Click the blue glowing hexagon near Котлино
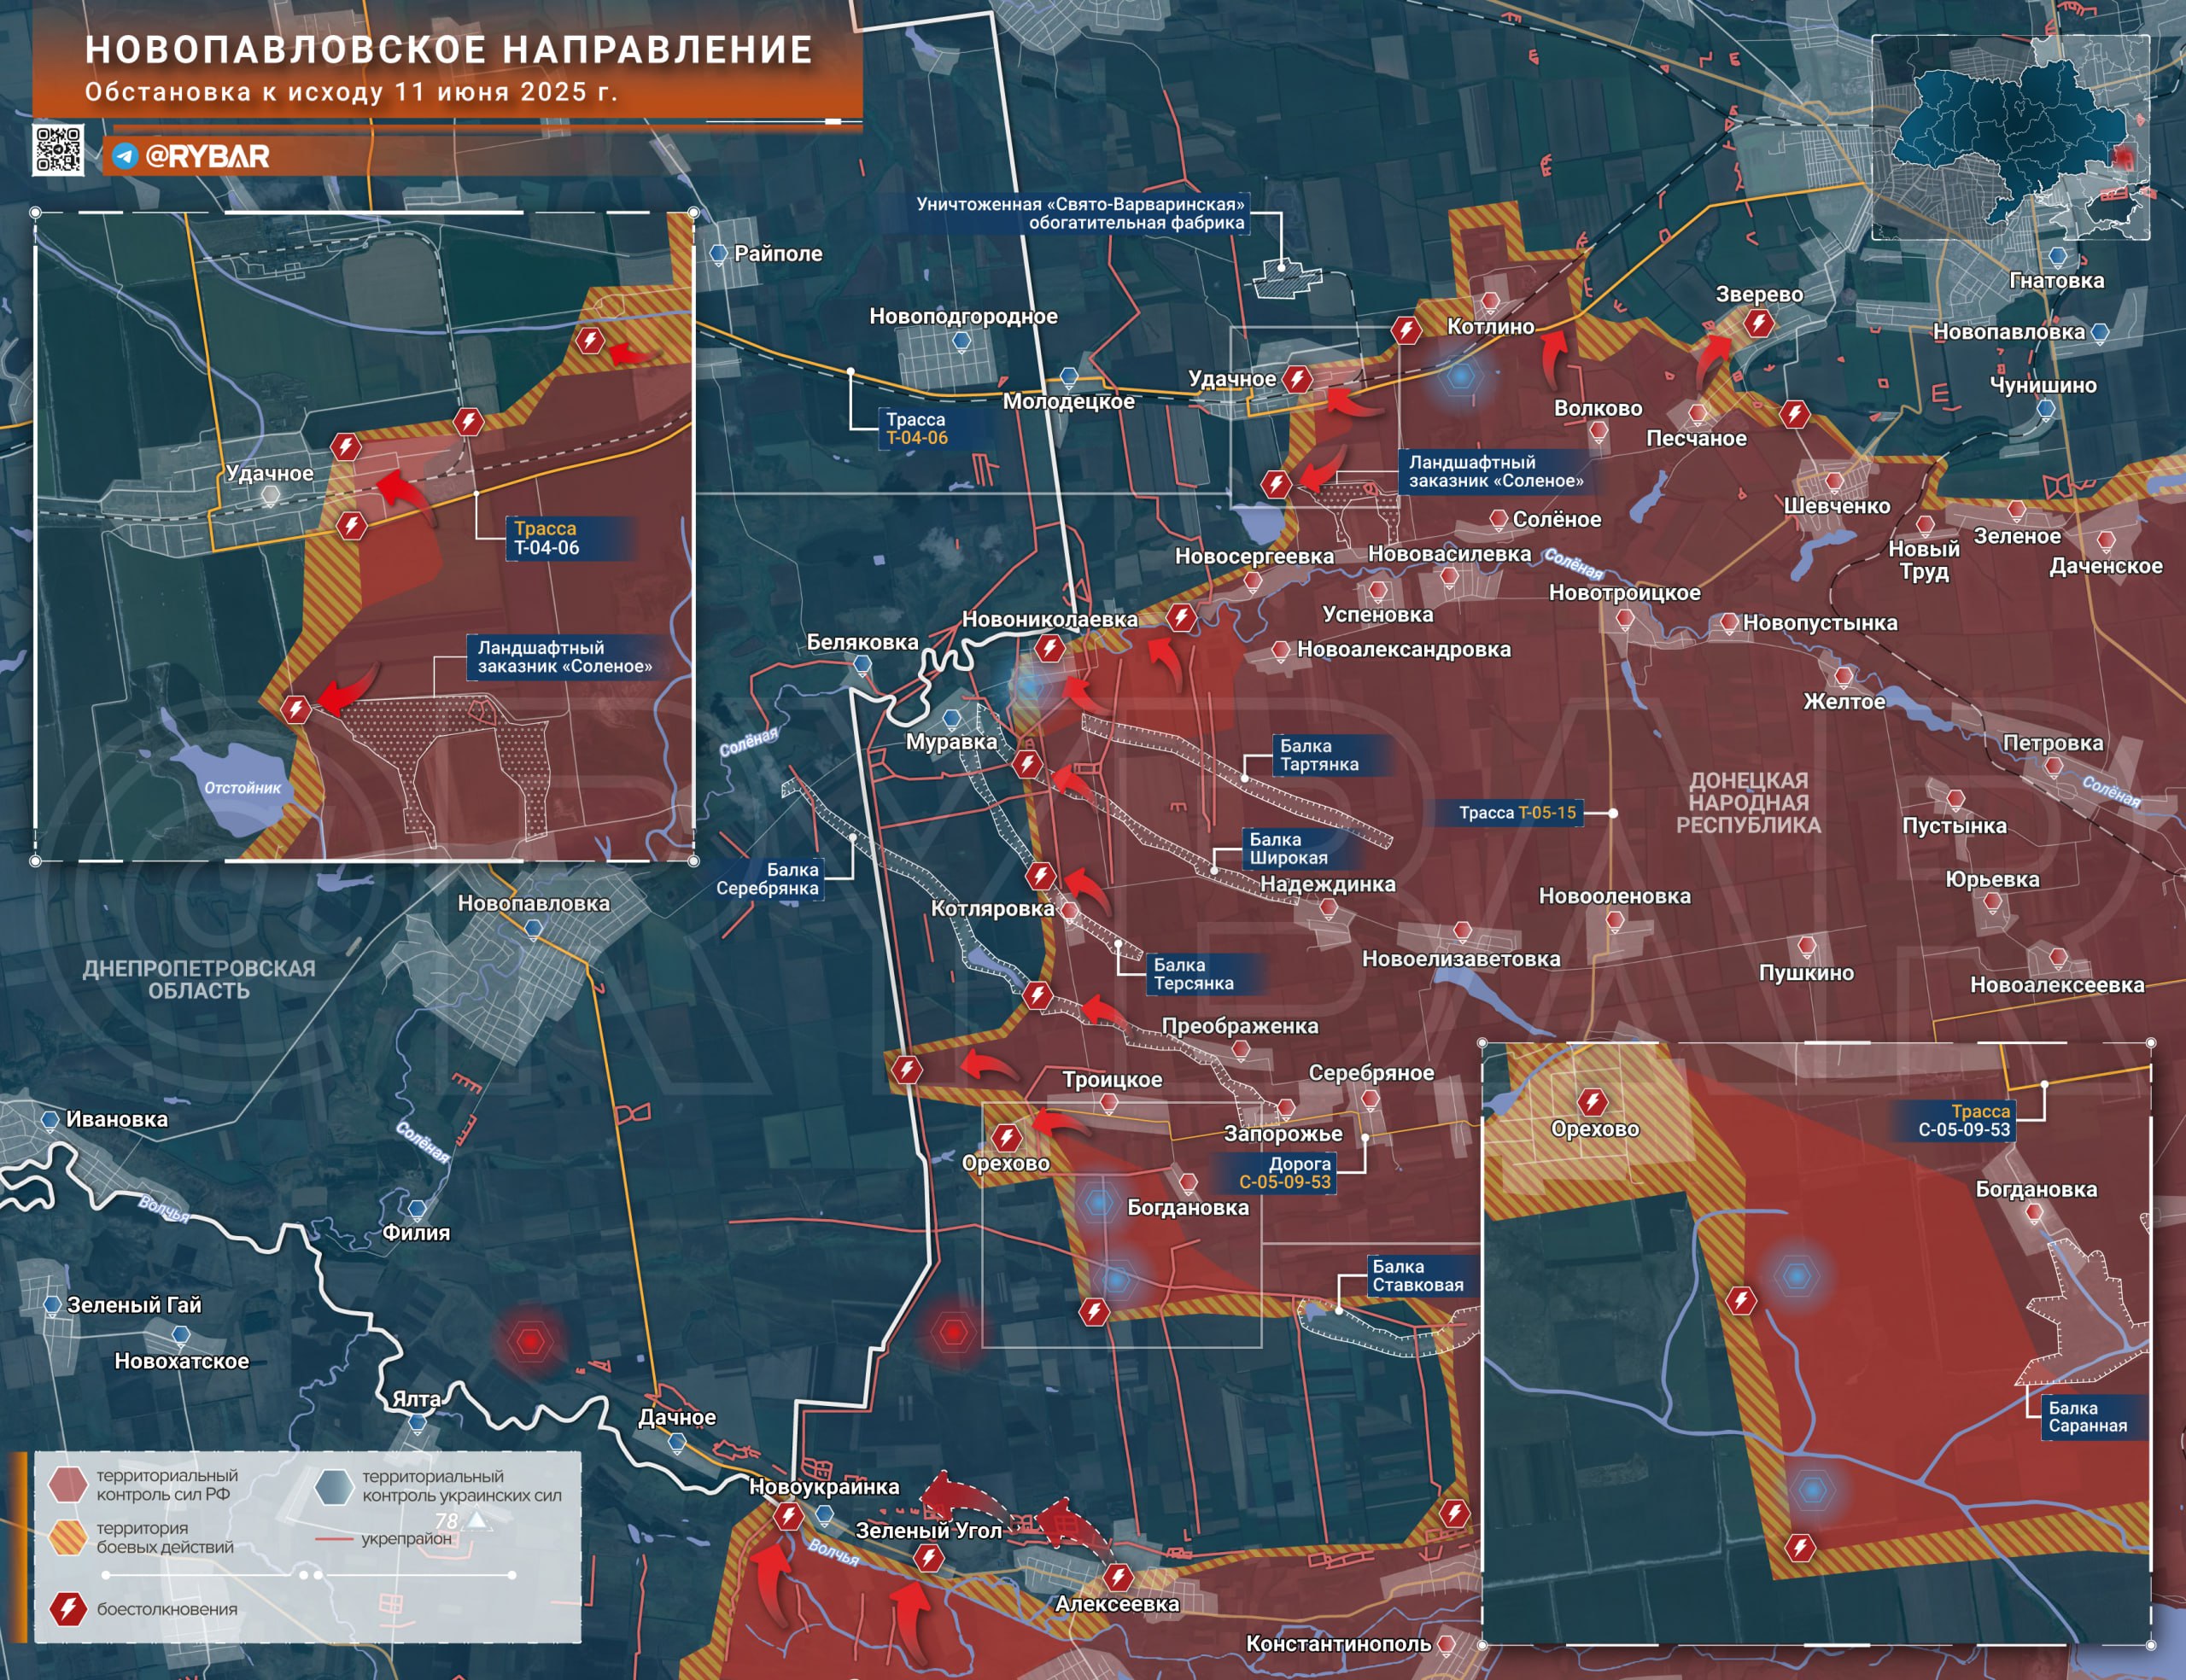This screenshot has height=1680, width=2186. tap(1461, 376)
